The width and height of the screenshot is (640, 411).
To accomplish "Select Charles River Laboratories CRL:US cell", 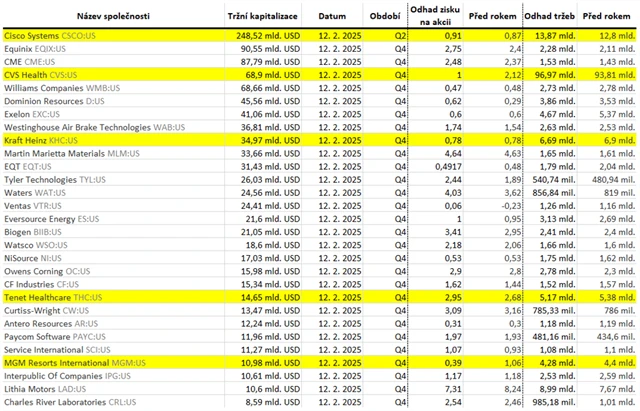I will tap(70, 402).
